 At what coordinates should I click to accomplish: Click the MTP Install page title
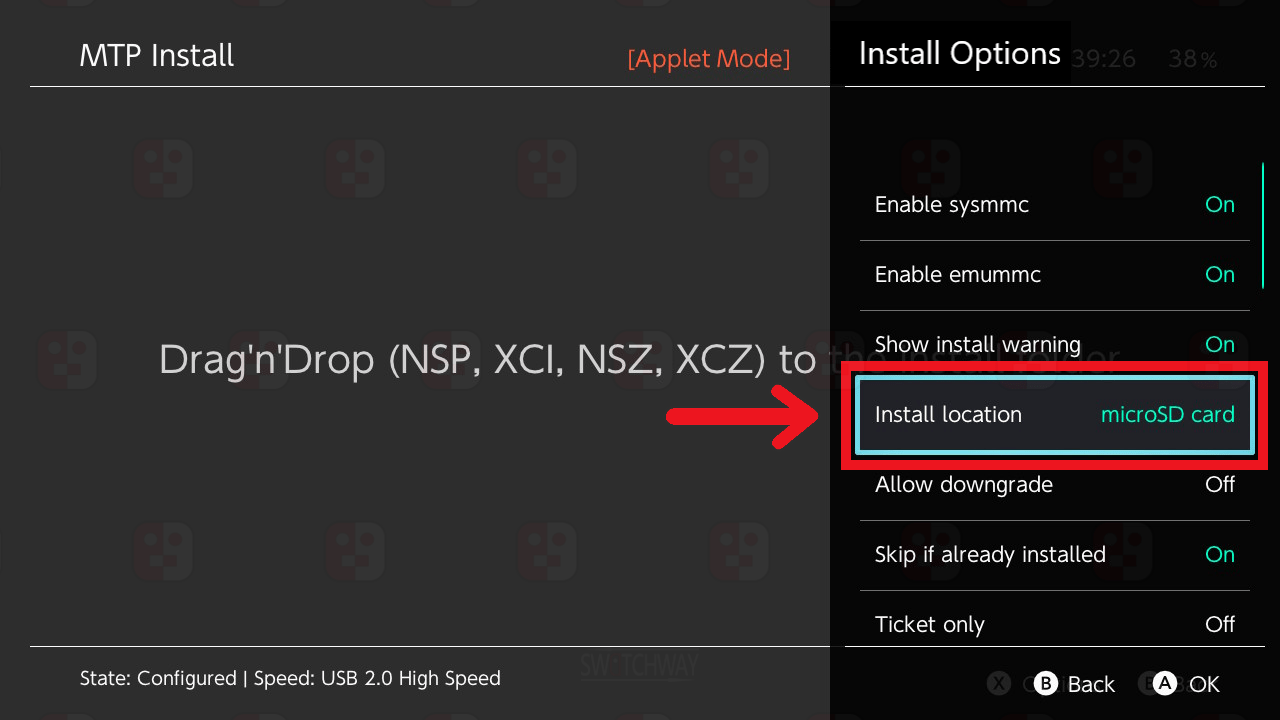click(157, 55)
